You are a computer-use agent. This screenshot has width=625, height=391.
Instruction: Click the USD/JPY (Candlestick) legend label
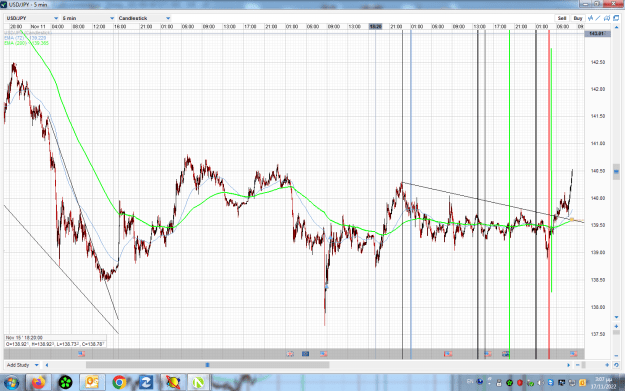click(x=28, y=33)
